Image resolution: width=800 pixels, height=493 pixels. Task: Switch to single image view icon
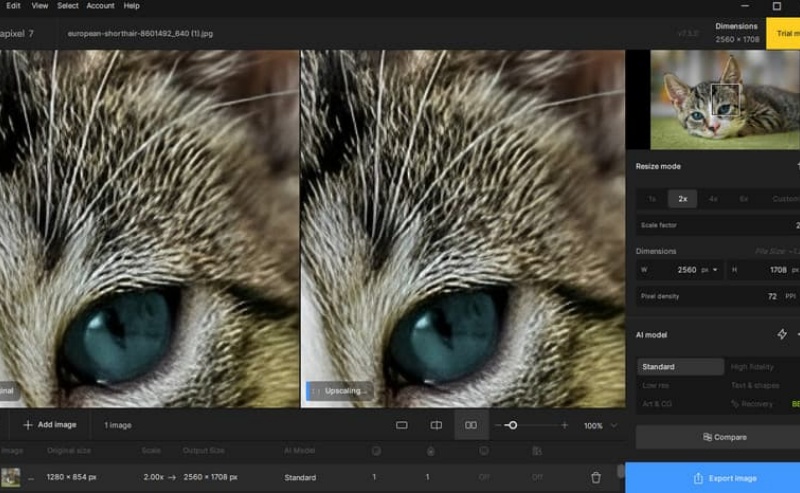click(x=402, y=425)
